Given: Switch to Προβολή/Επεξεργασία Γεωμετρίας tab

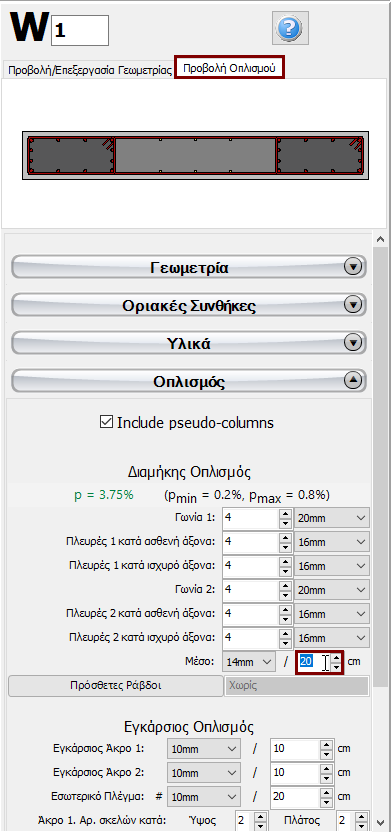Looking at the screenshot, I should (x=90, y=70).
